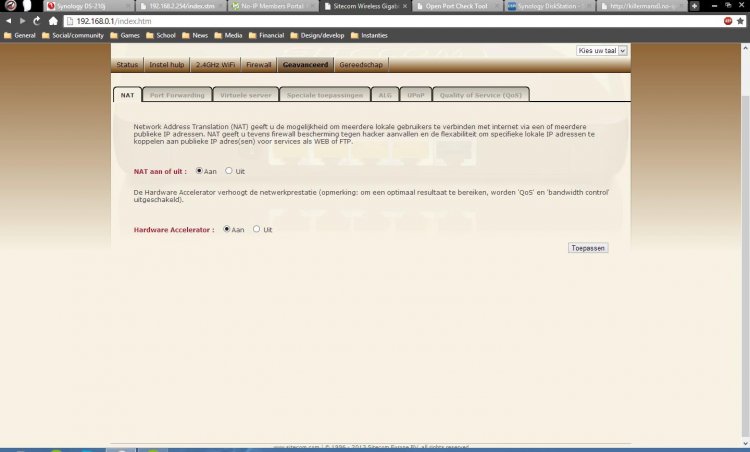
Task: Open the General bookmarks folder
Action: tap(22, 34)
